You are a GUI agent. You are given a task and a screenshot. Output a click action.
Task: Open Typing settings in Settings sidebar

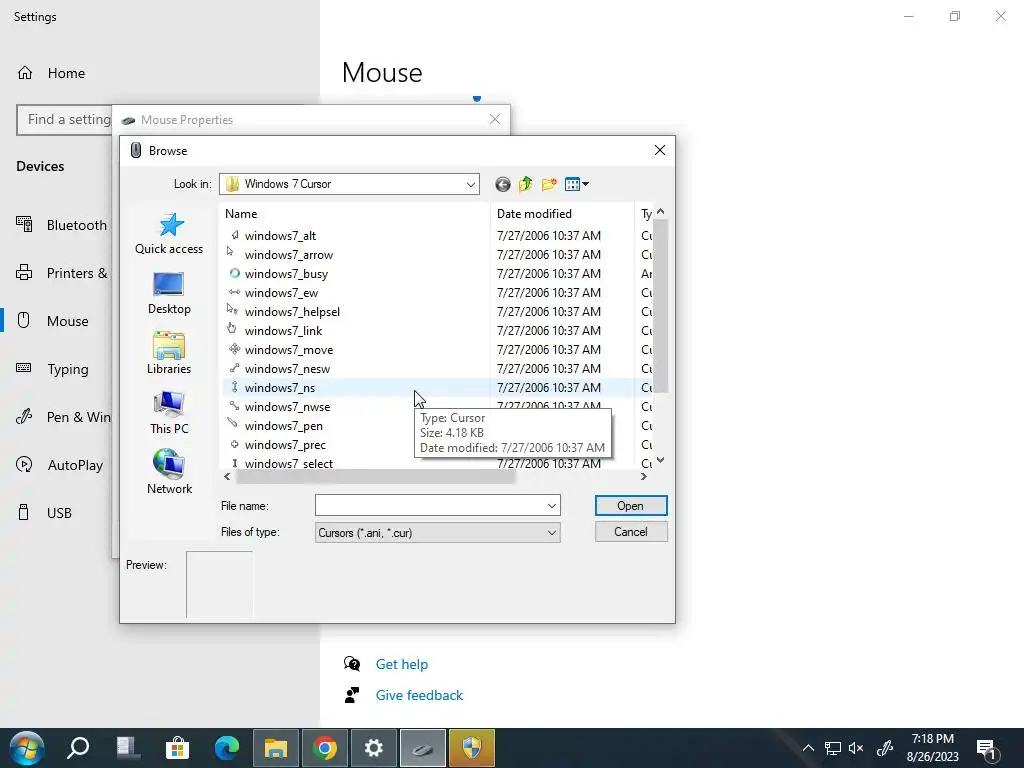pos(56,369)
